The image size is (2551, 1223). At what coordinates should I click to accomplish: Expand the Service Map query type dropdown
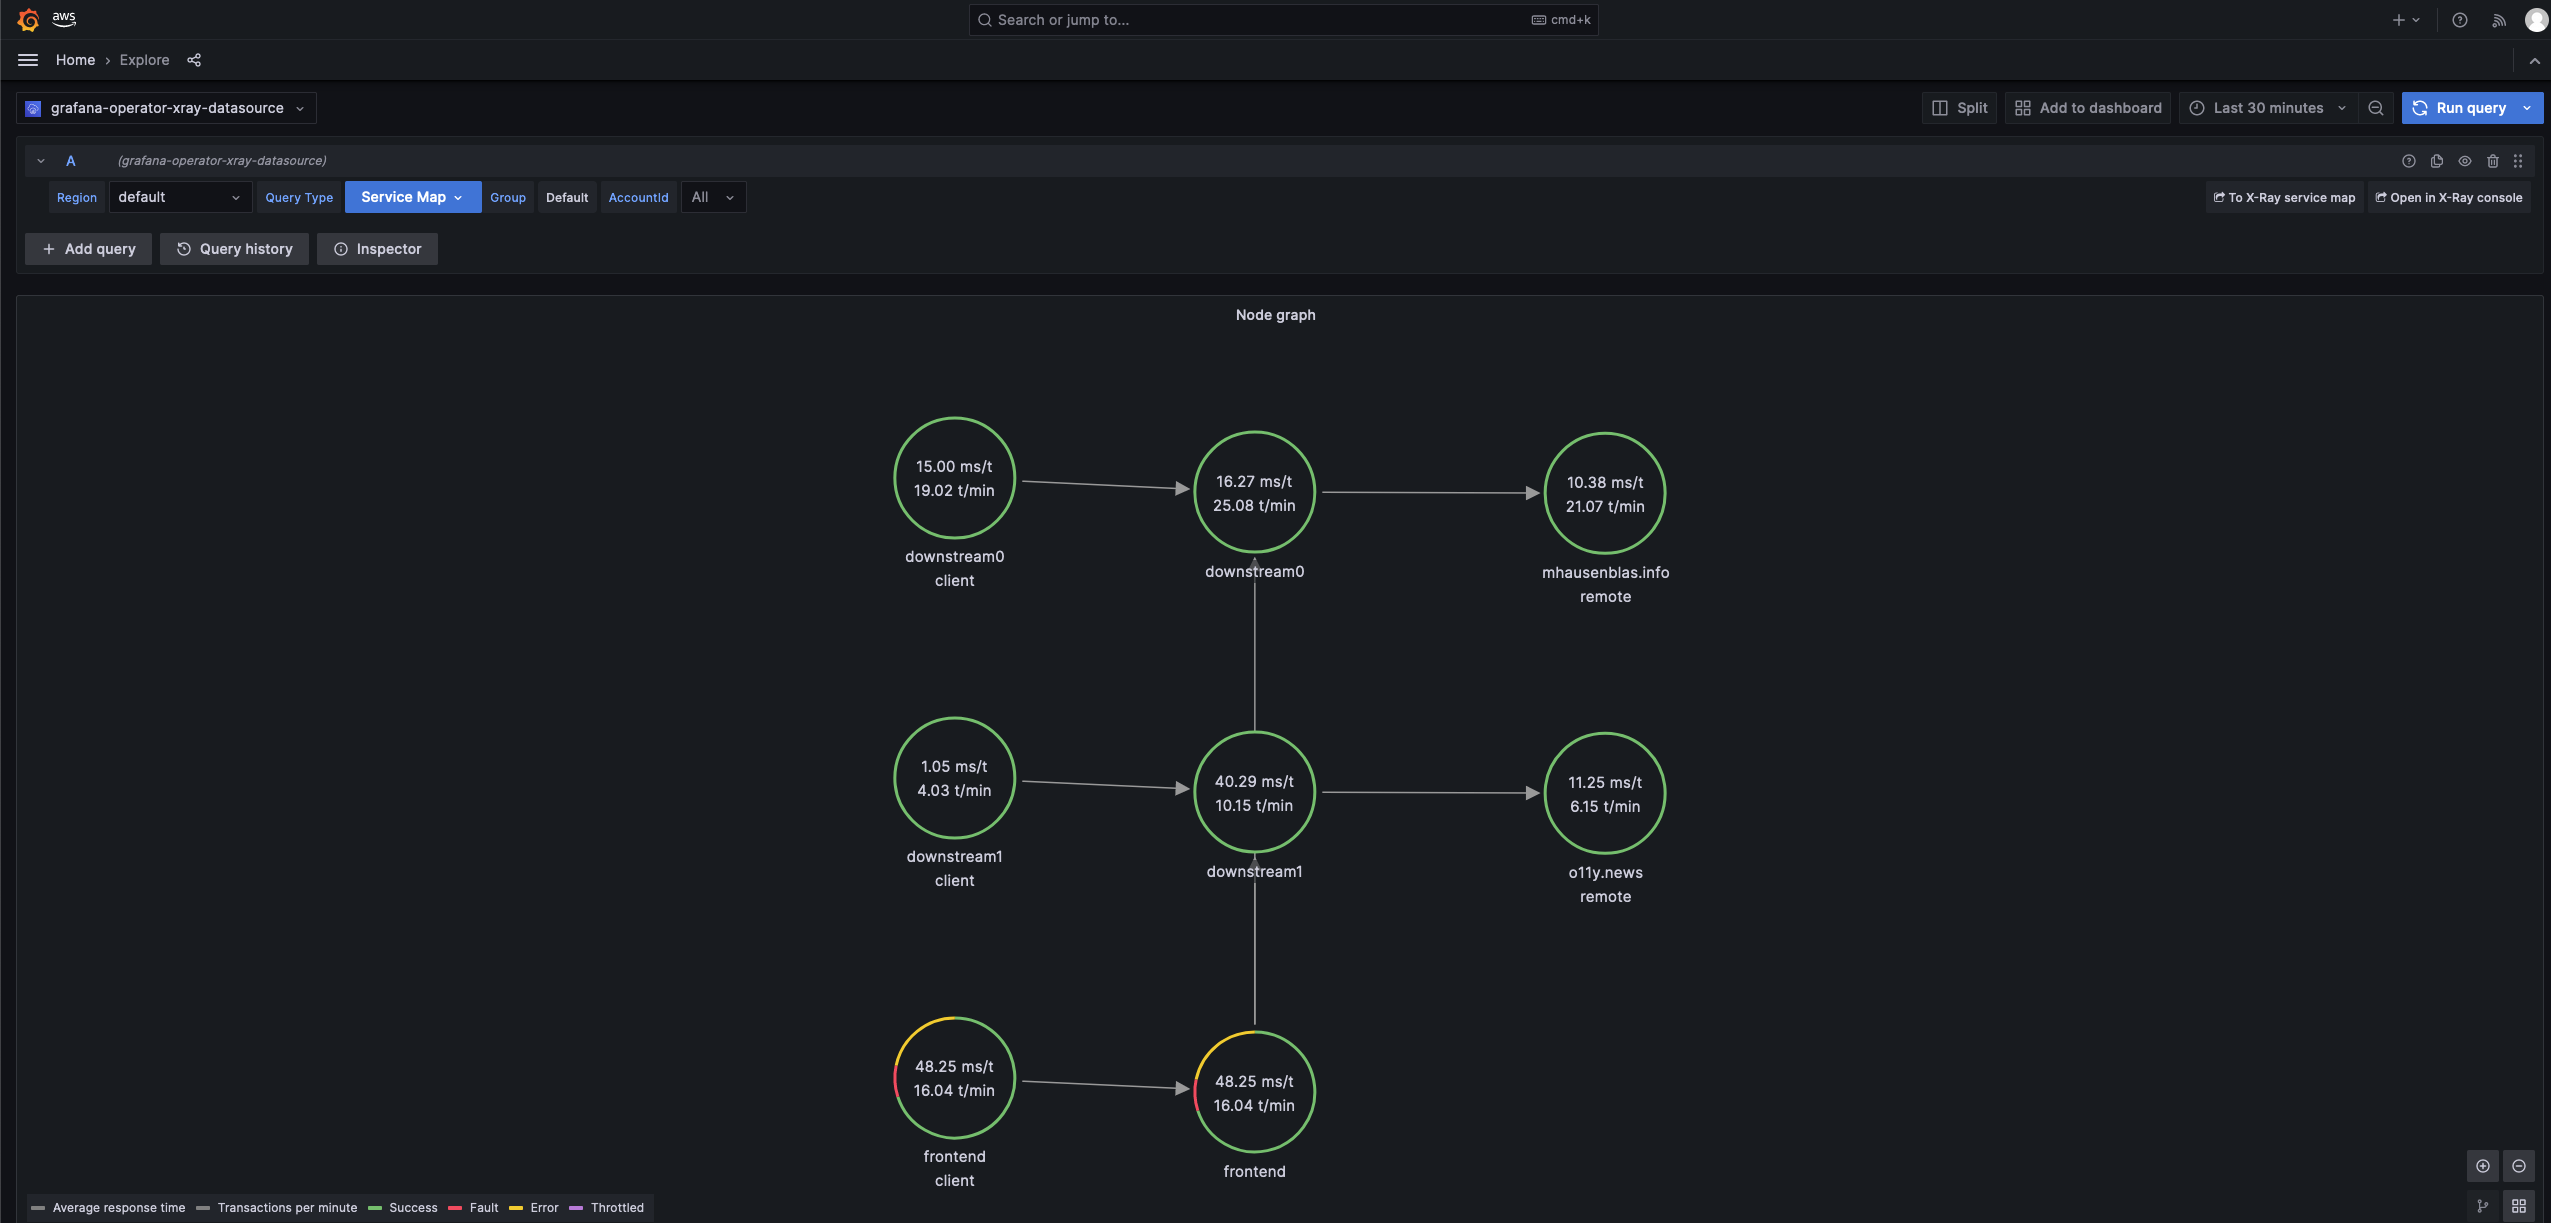(x=412, y=197)
